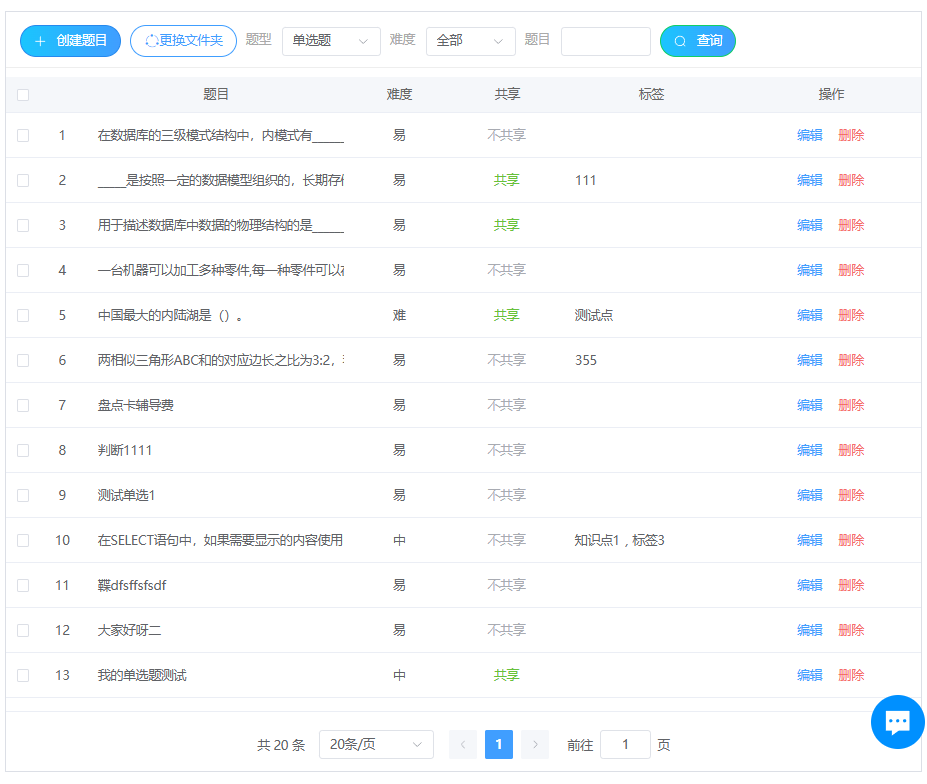Click the 难度 column header
The image size is (927, 784).
399,94
